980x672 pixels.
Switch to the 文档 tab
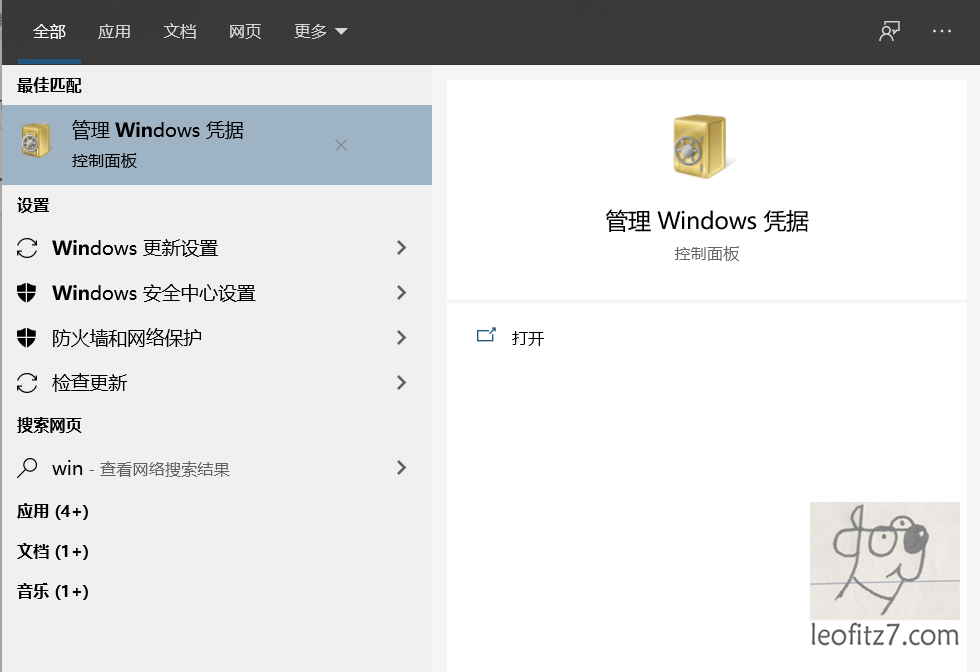click(180, 31)
